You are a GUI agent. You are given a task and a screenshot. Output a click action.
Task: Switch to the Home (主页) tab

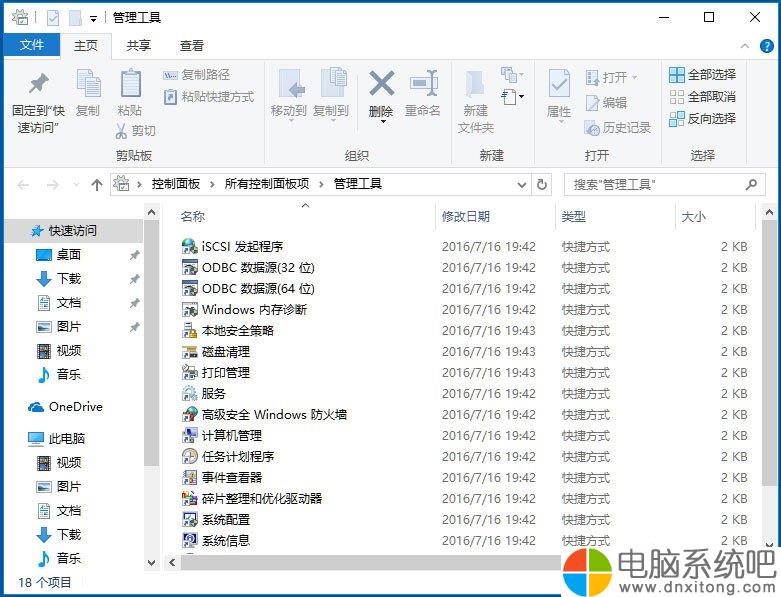(x=86, y=45)
